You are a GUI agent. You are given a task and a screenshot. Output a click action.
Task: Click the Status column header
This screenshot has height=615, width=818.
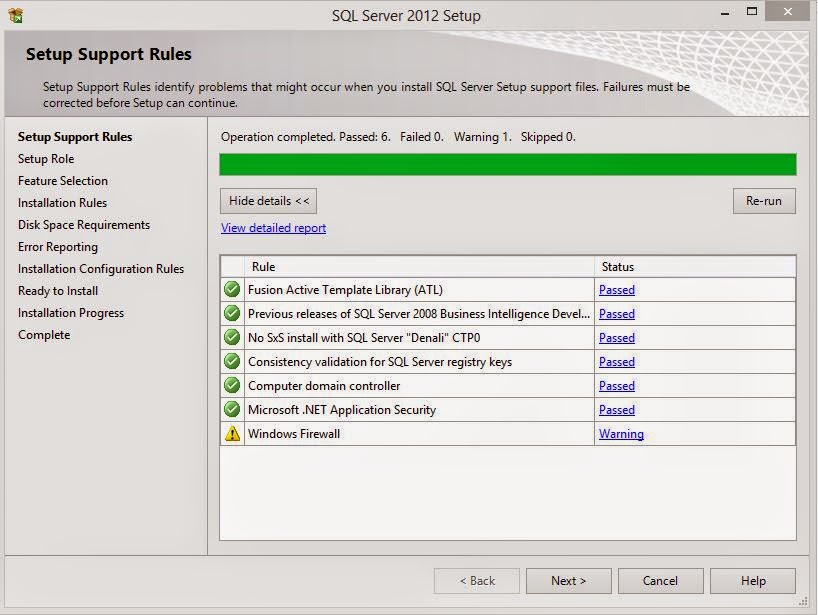click(x=617, y=267)
